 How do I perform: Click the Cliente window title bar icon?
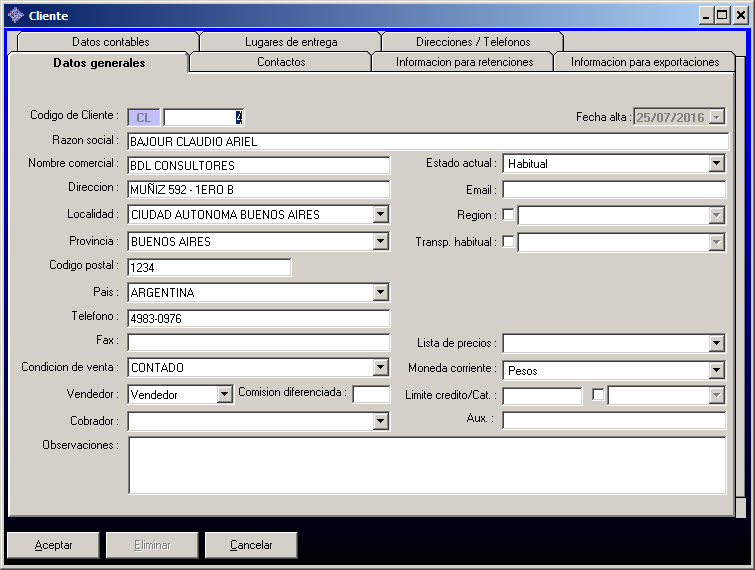[x=15, y=15]
